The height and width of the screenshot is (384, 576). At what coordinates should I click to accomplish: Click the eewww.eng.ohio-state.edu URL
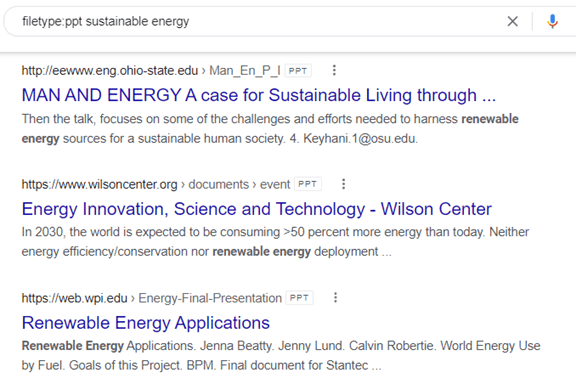coord(109,71)
